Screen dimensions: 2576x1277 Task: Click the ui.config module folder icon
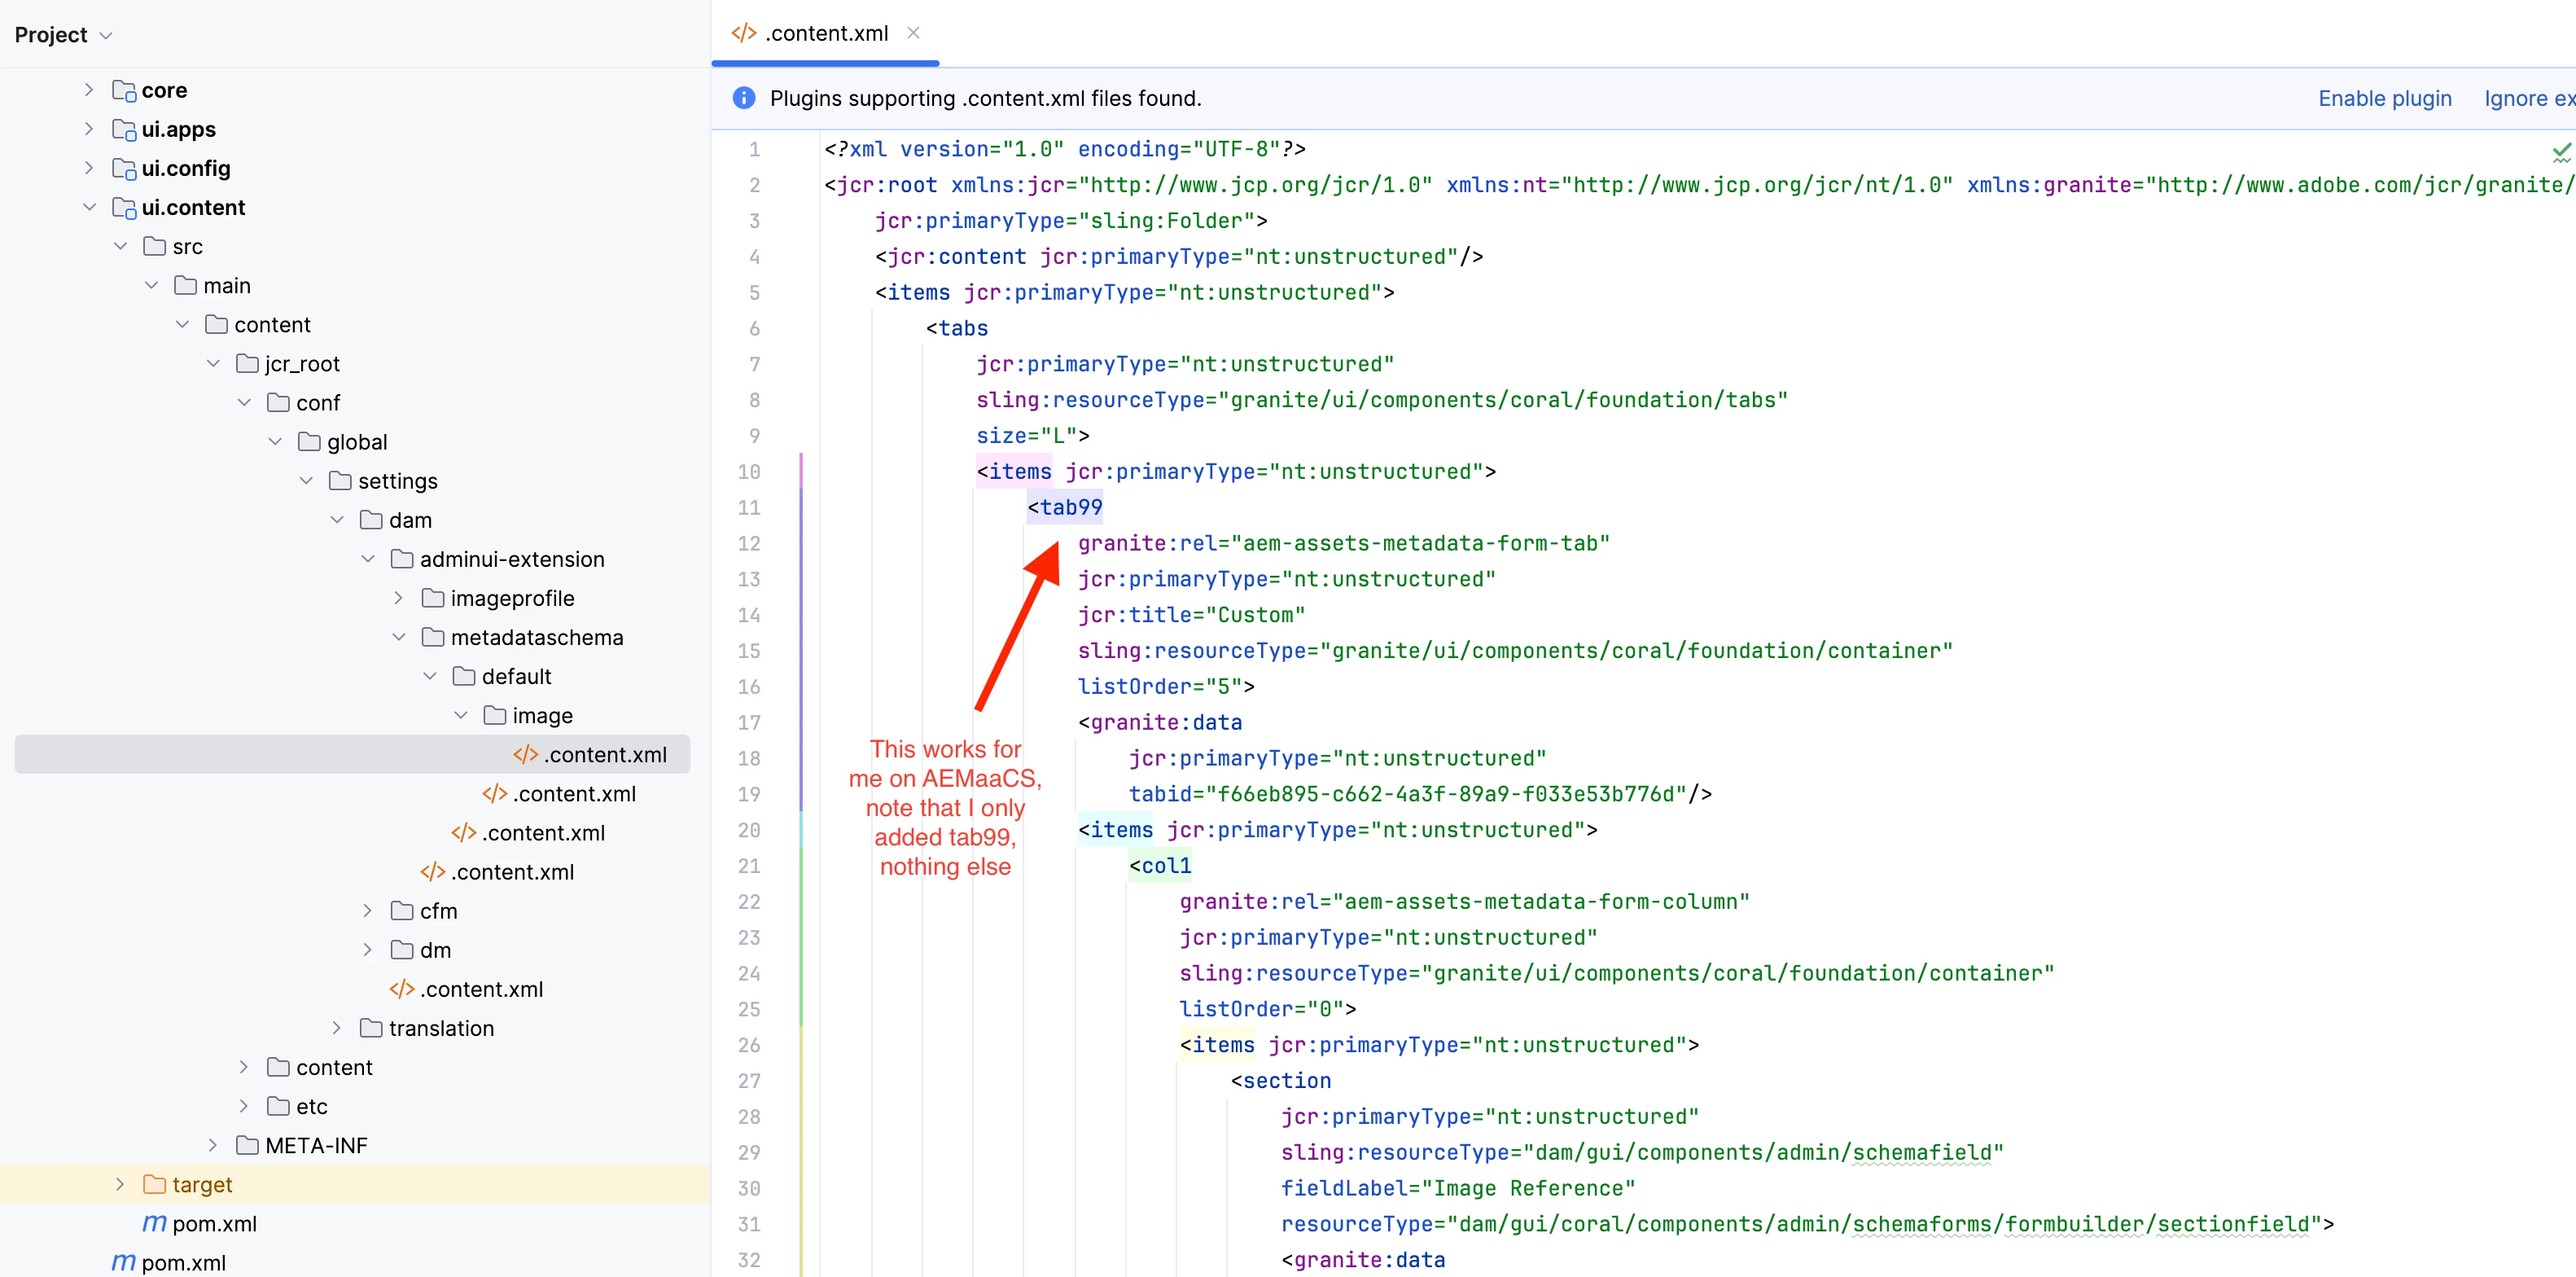coord(124,168)
